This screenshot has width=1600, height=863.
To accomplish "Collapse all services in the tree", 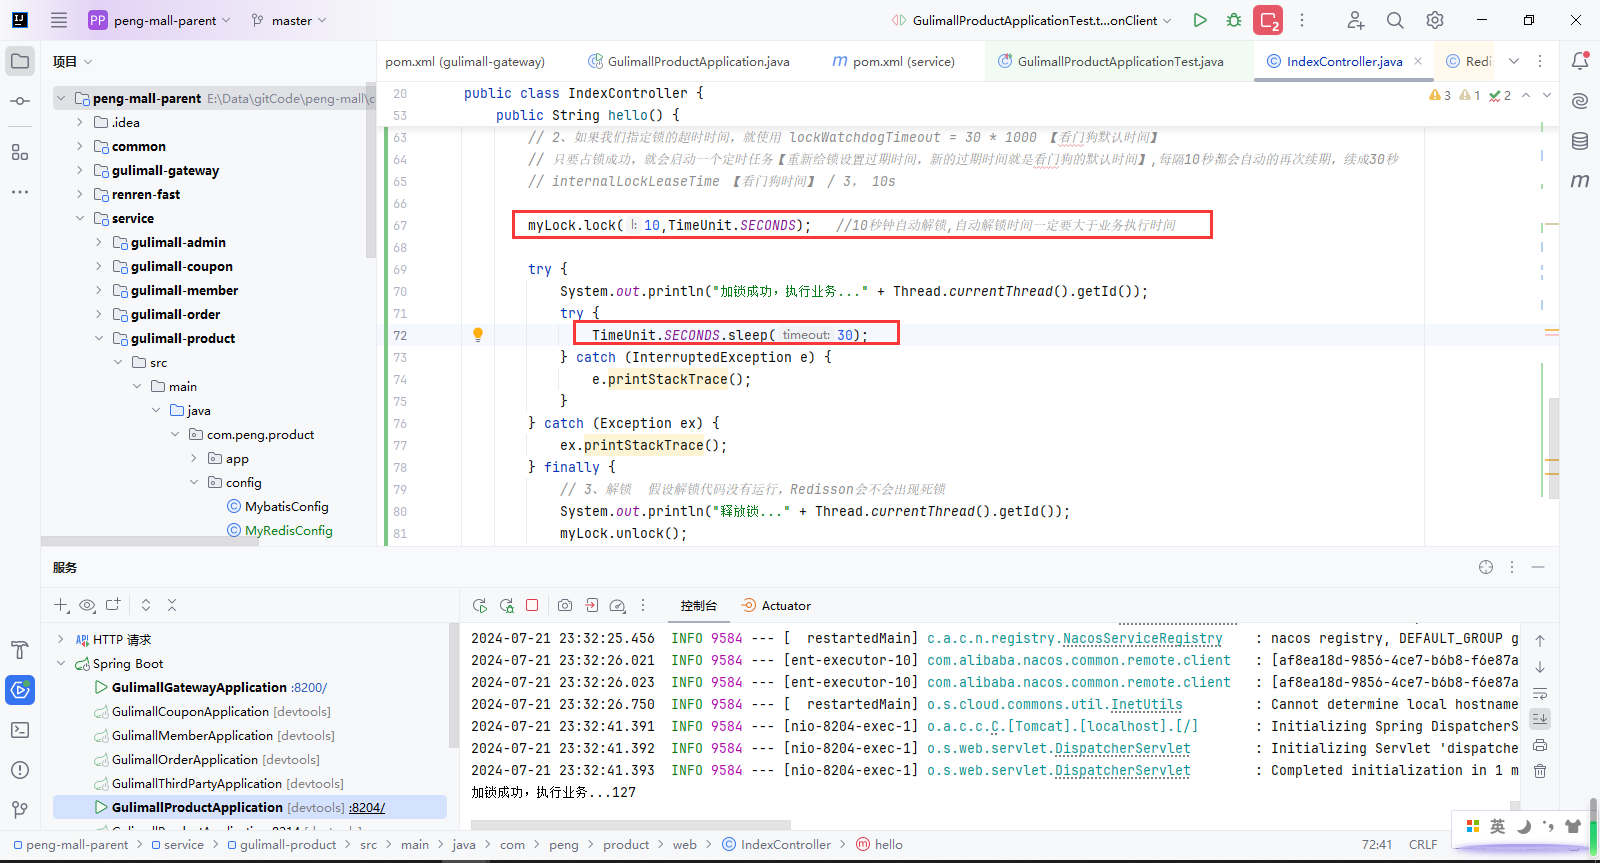I will pos(172,605).
